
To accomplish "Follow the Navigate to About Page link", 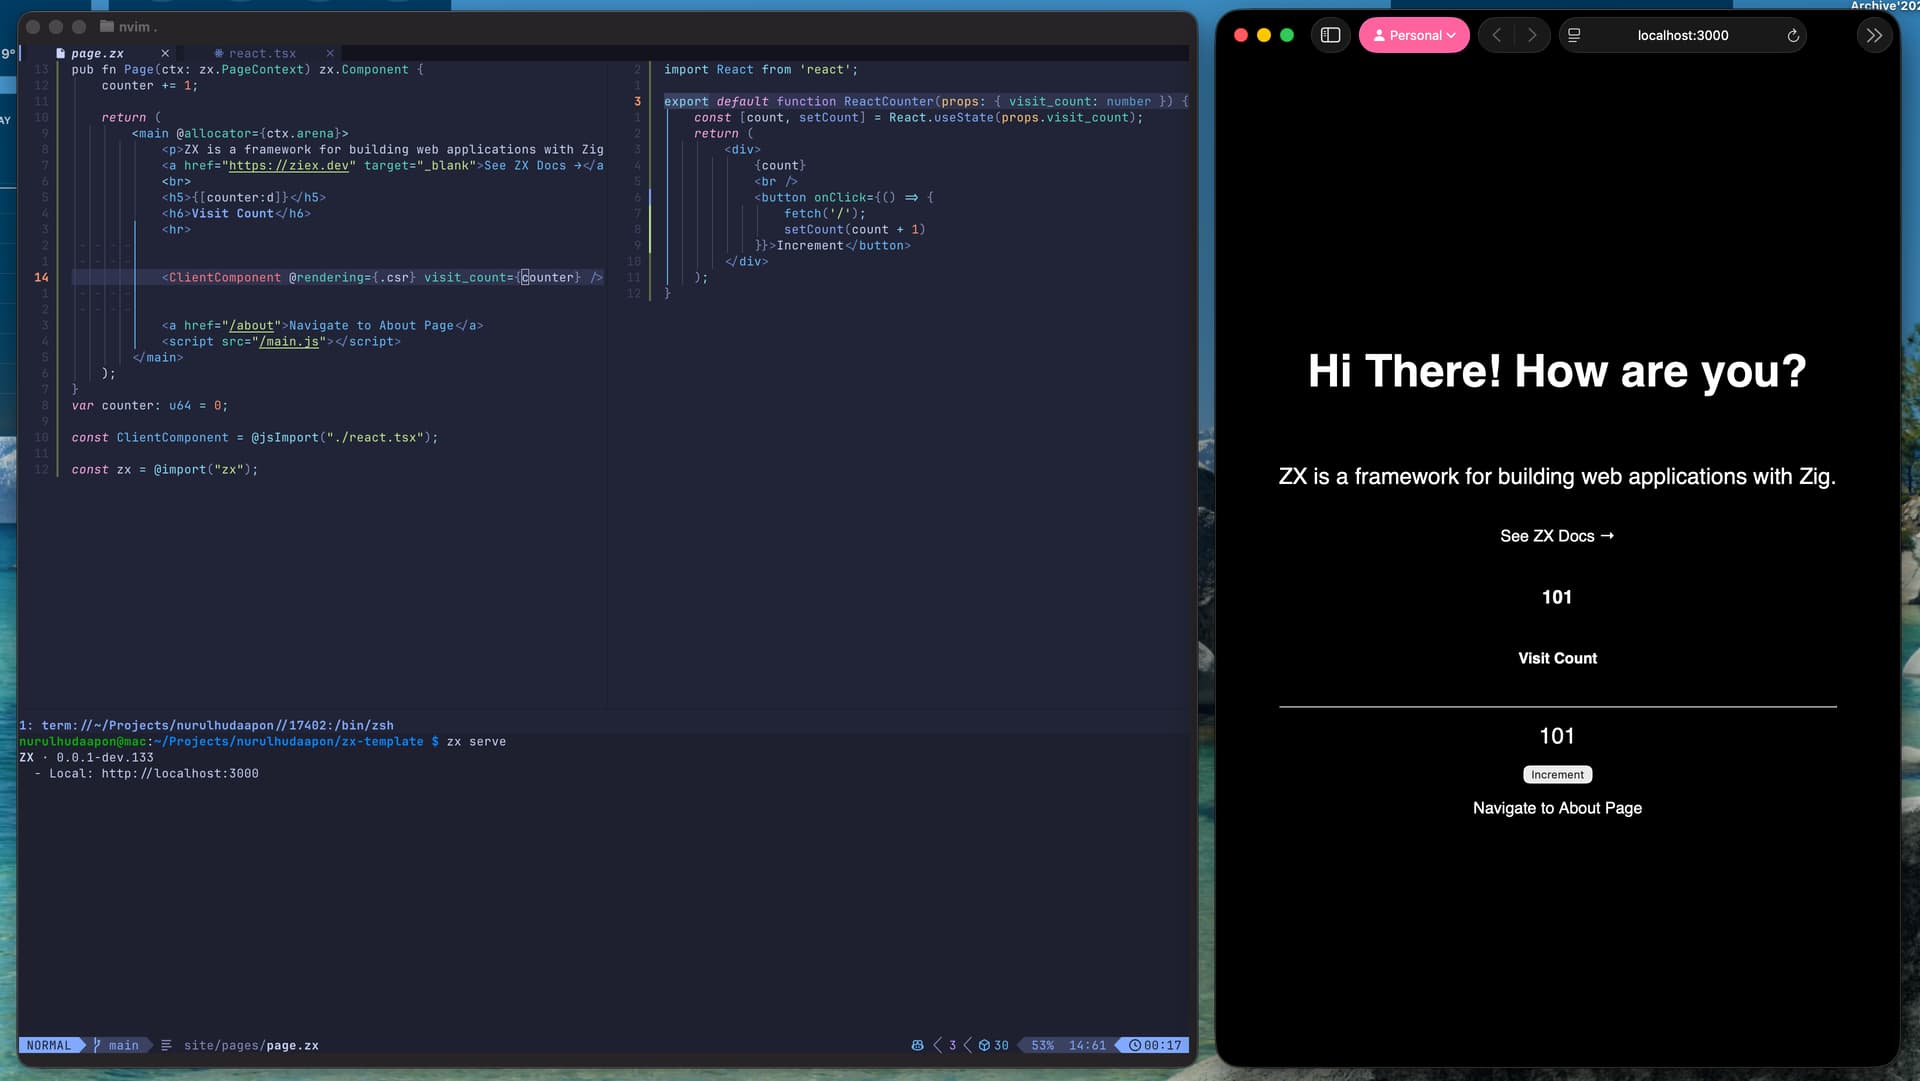I will click(1556, 808).
